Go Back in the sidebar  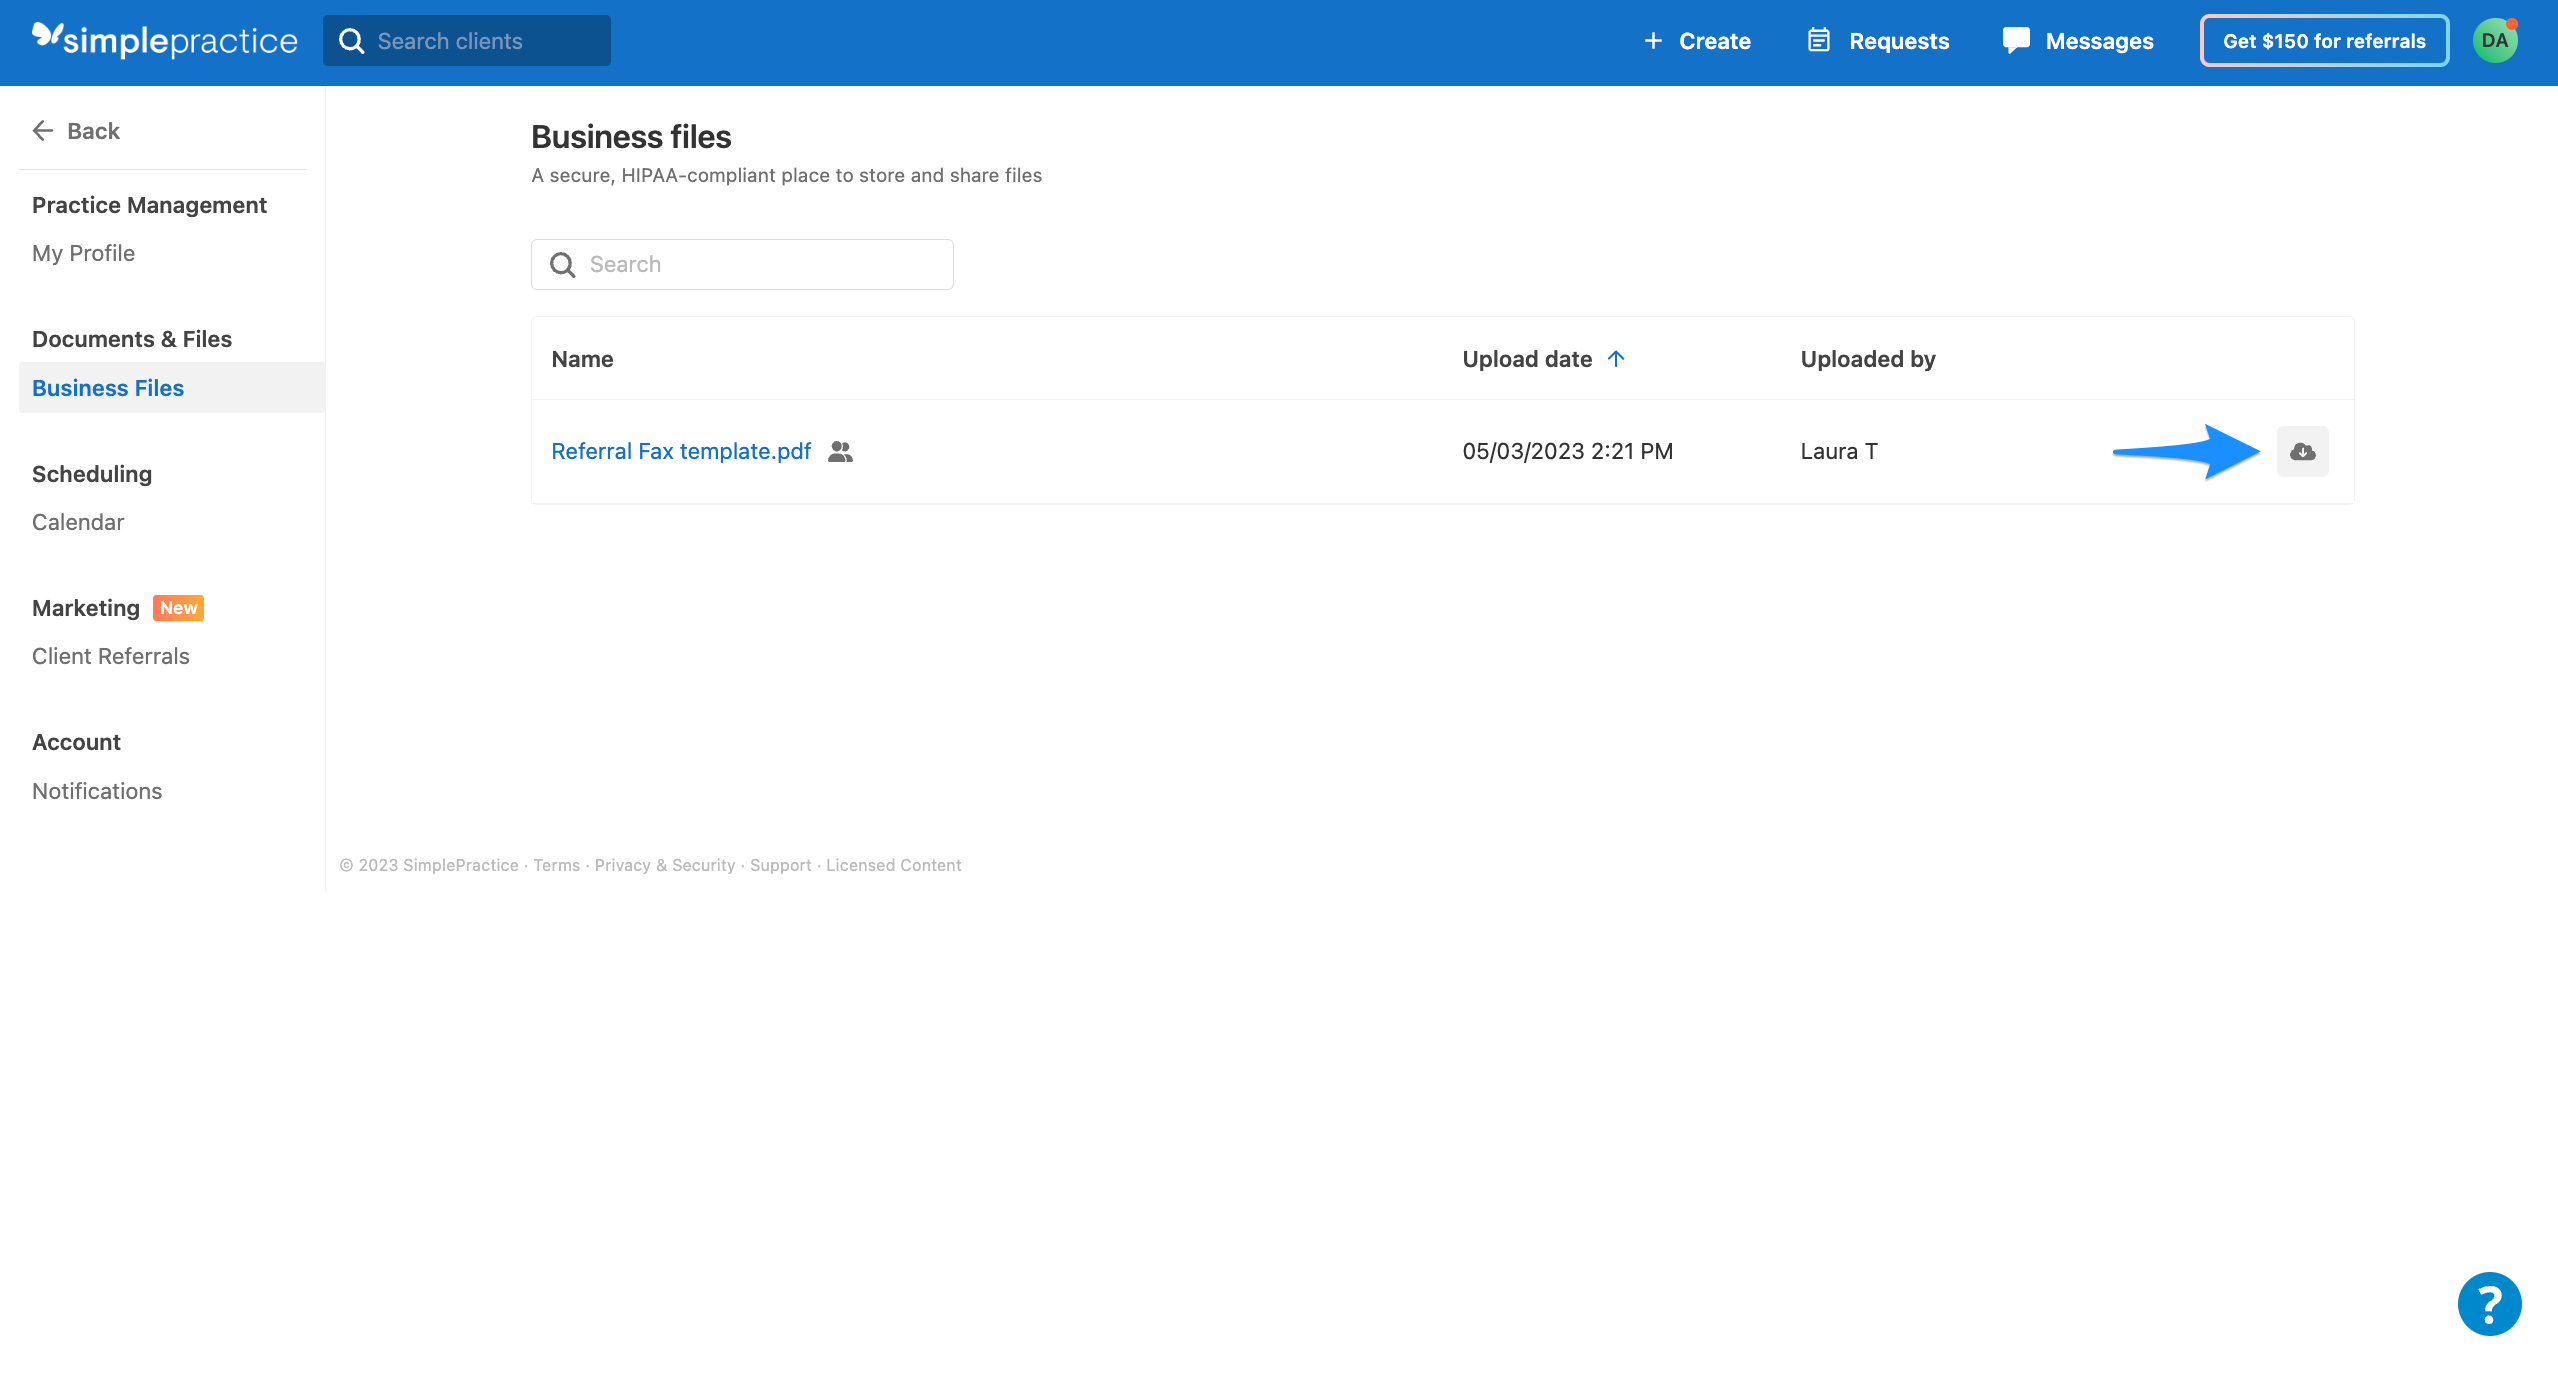76,131
